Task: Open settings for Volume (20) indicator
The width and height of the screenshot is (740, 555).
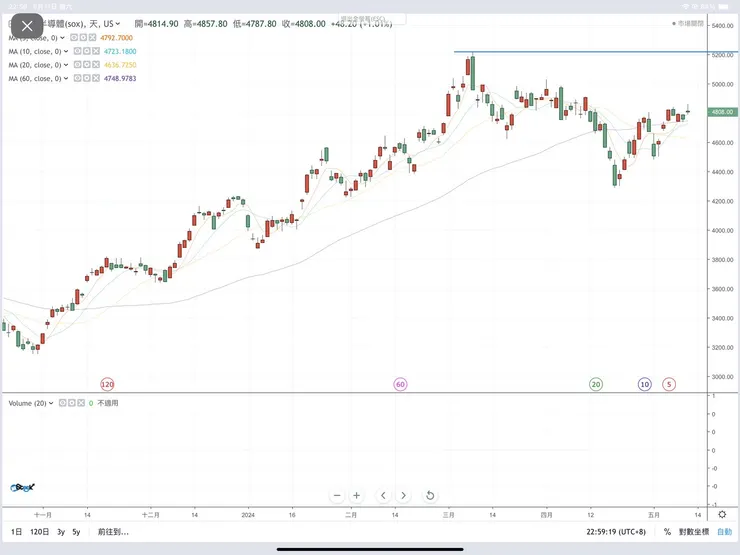Action: point(72,403)
